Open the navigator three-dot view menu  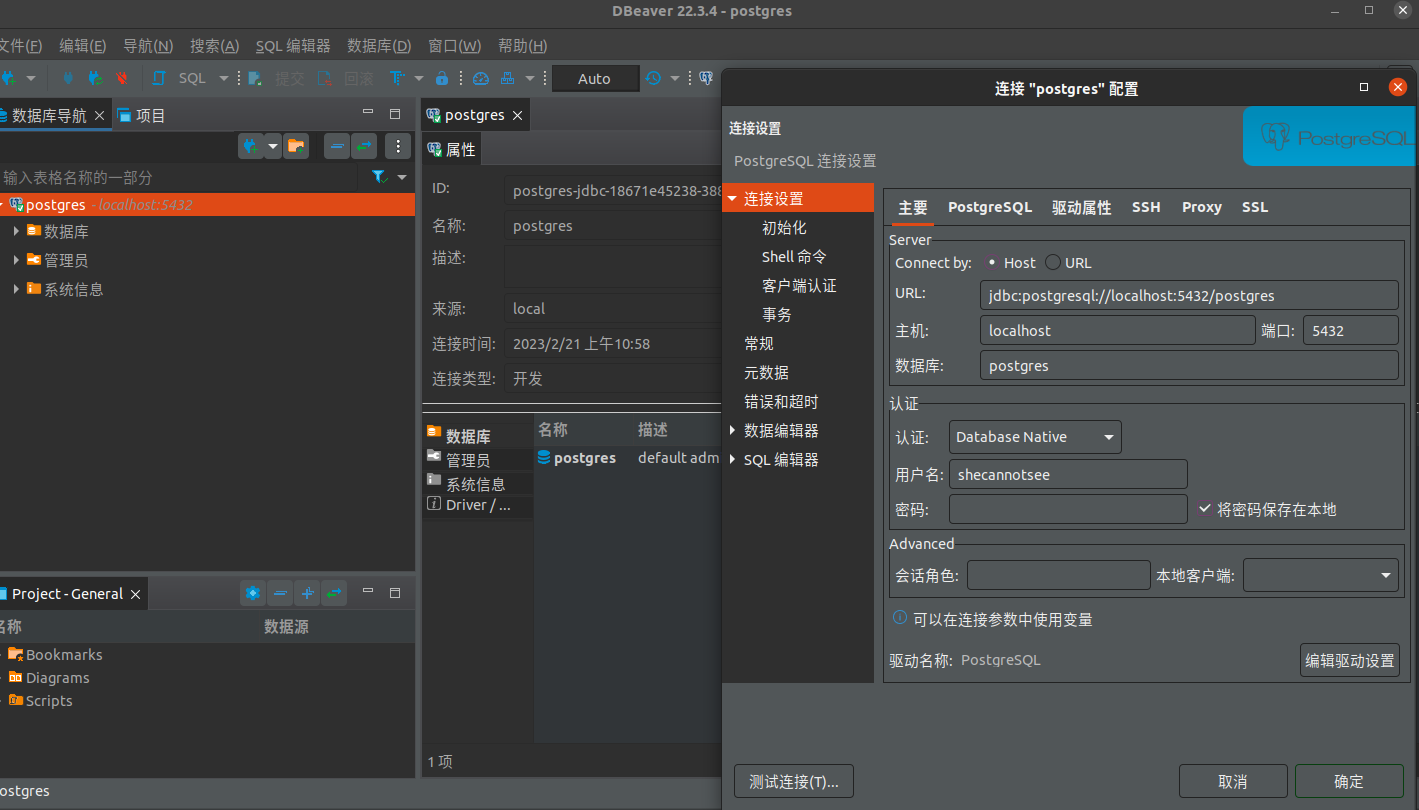tap(398, 146)
